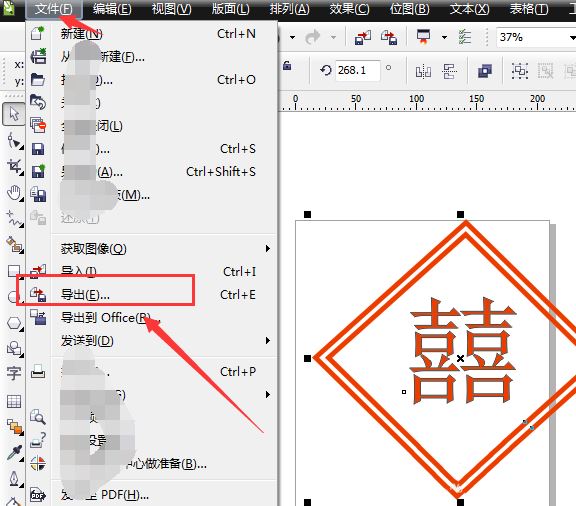This screenshot has width=576, height=506.
Task: Expand the 获取图像(Q) submenu arrow
Action: 268,249
